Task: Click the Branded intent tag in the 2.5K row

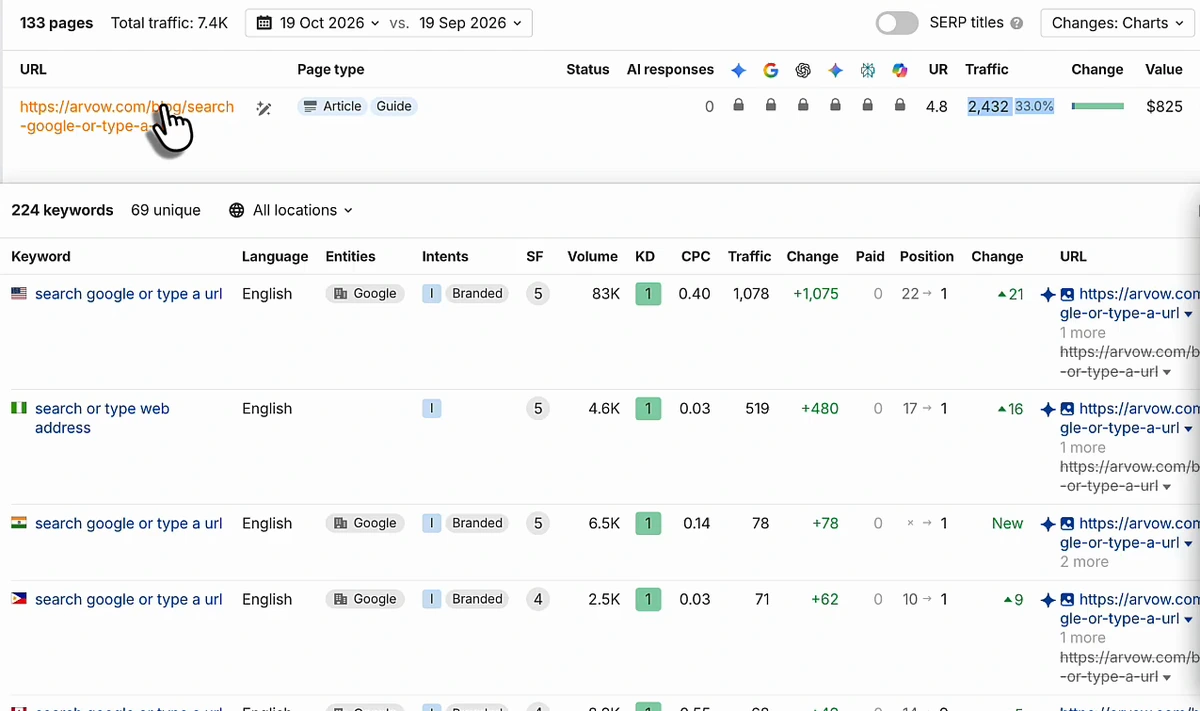Action: coord(477,599)
